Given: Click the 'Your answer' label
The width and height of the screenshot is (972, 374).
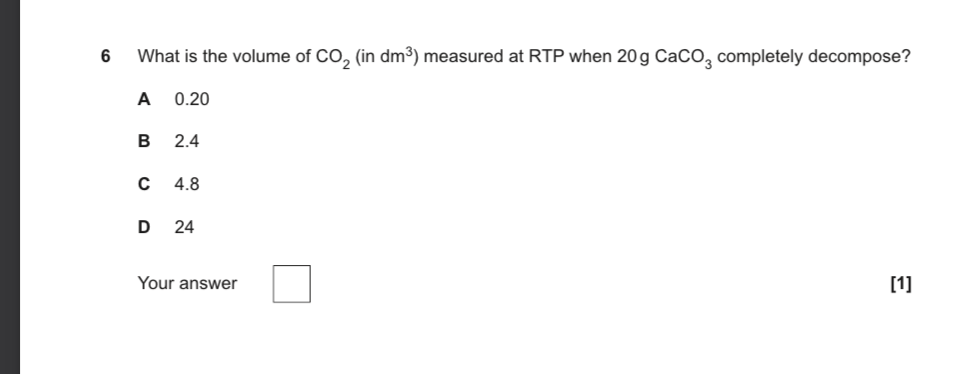Looking at the screenshot, I should click(187, 283).
